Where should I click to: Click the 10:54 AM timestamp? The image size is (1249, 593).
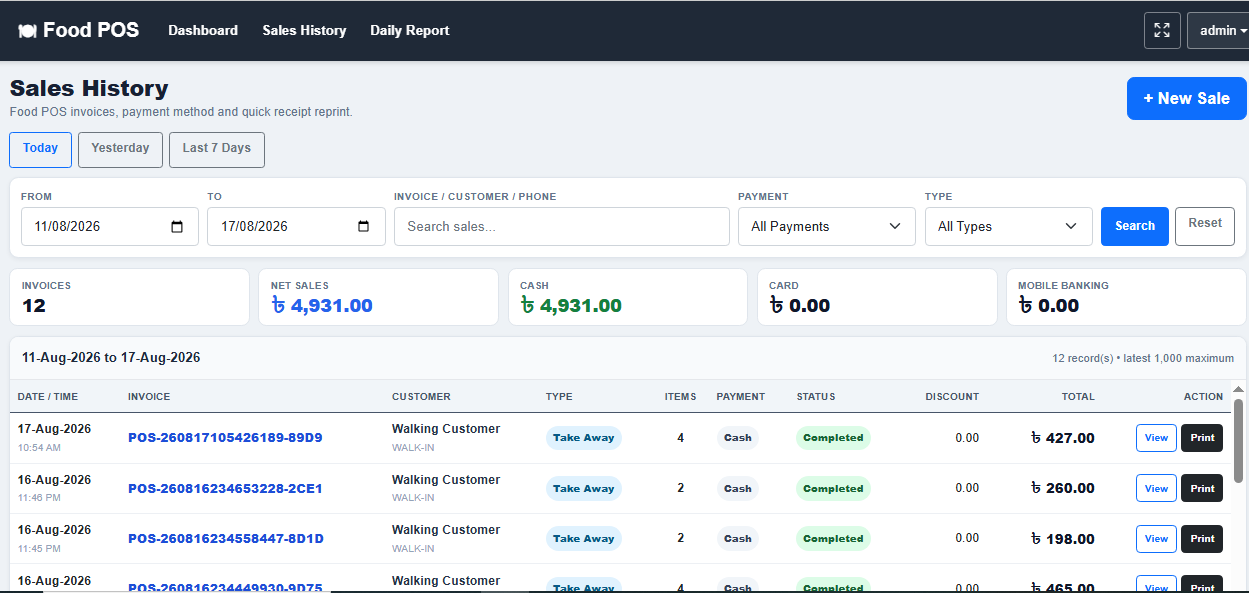click(39, 447)
